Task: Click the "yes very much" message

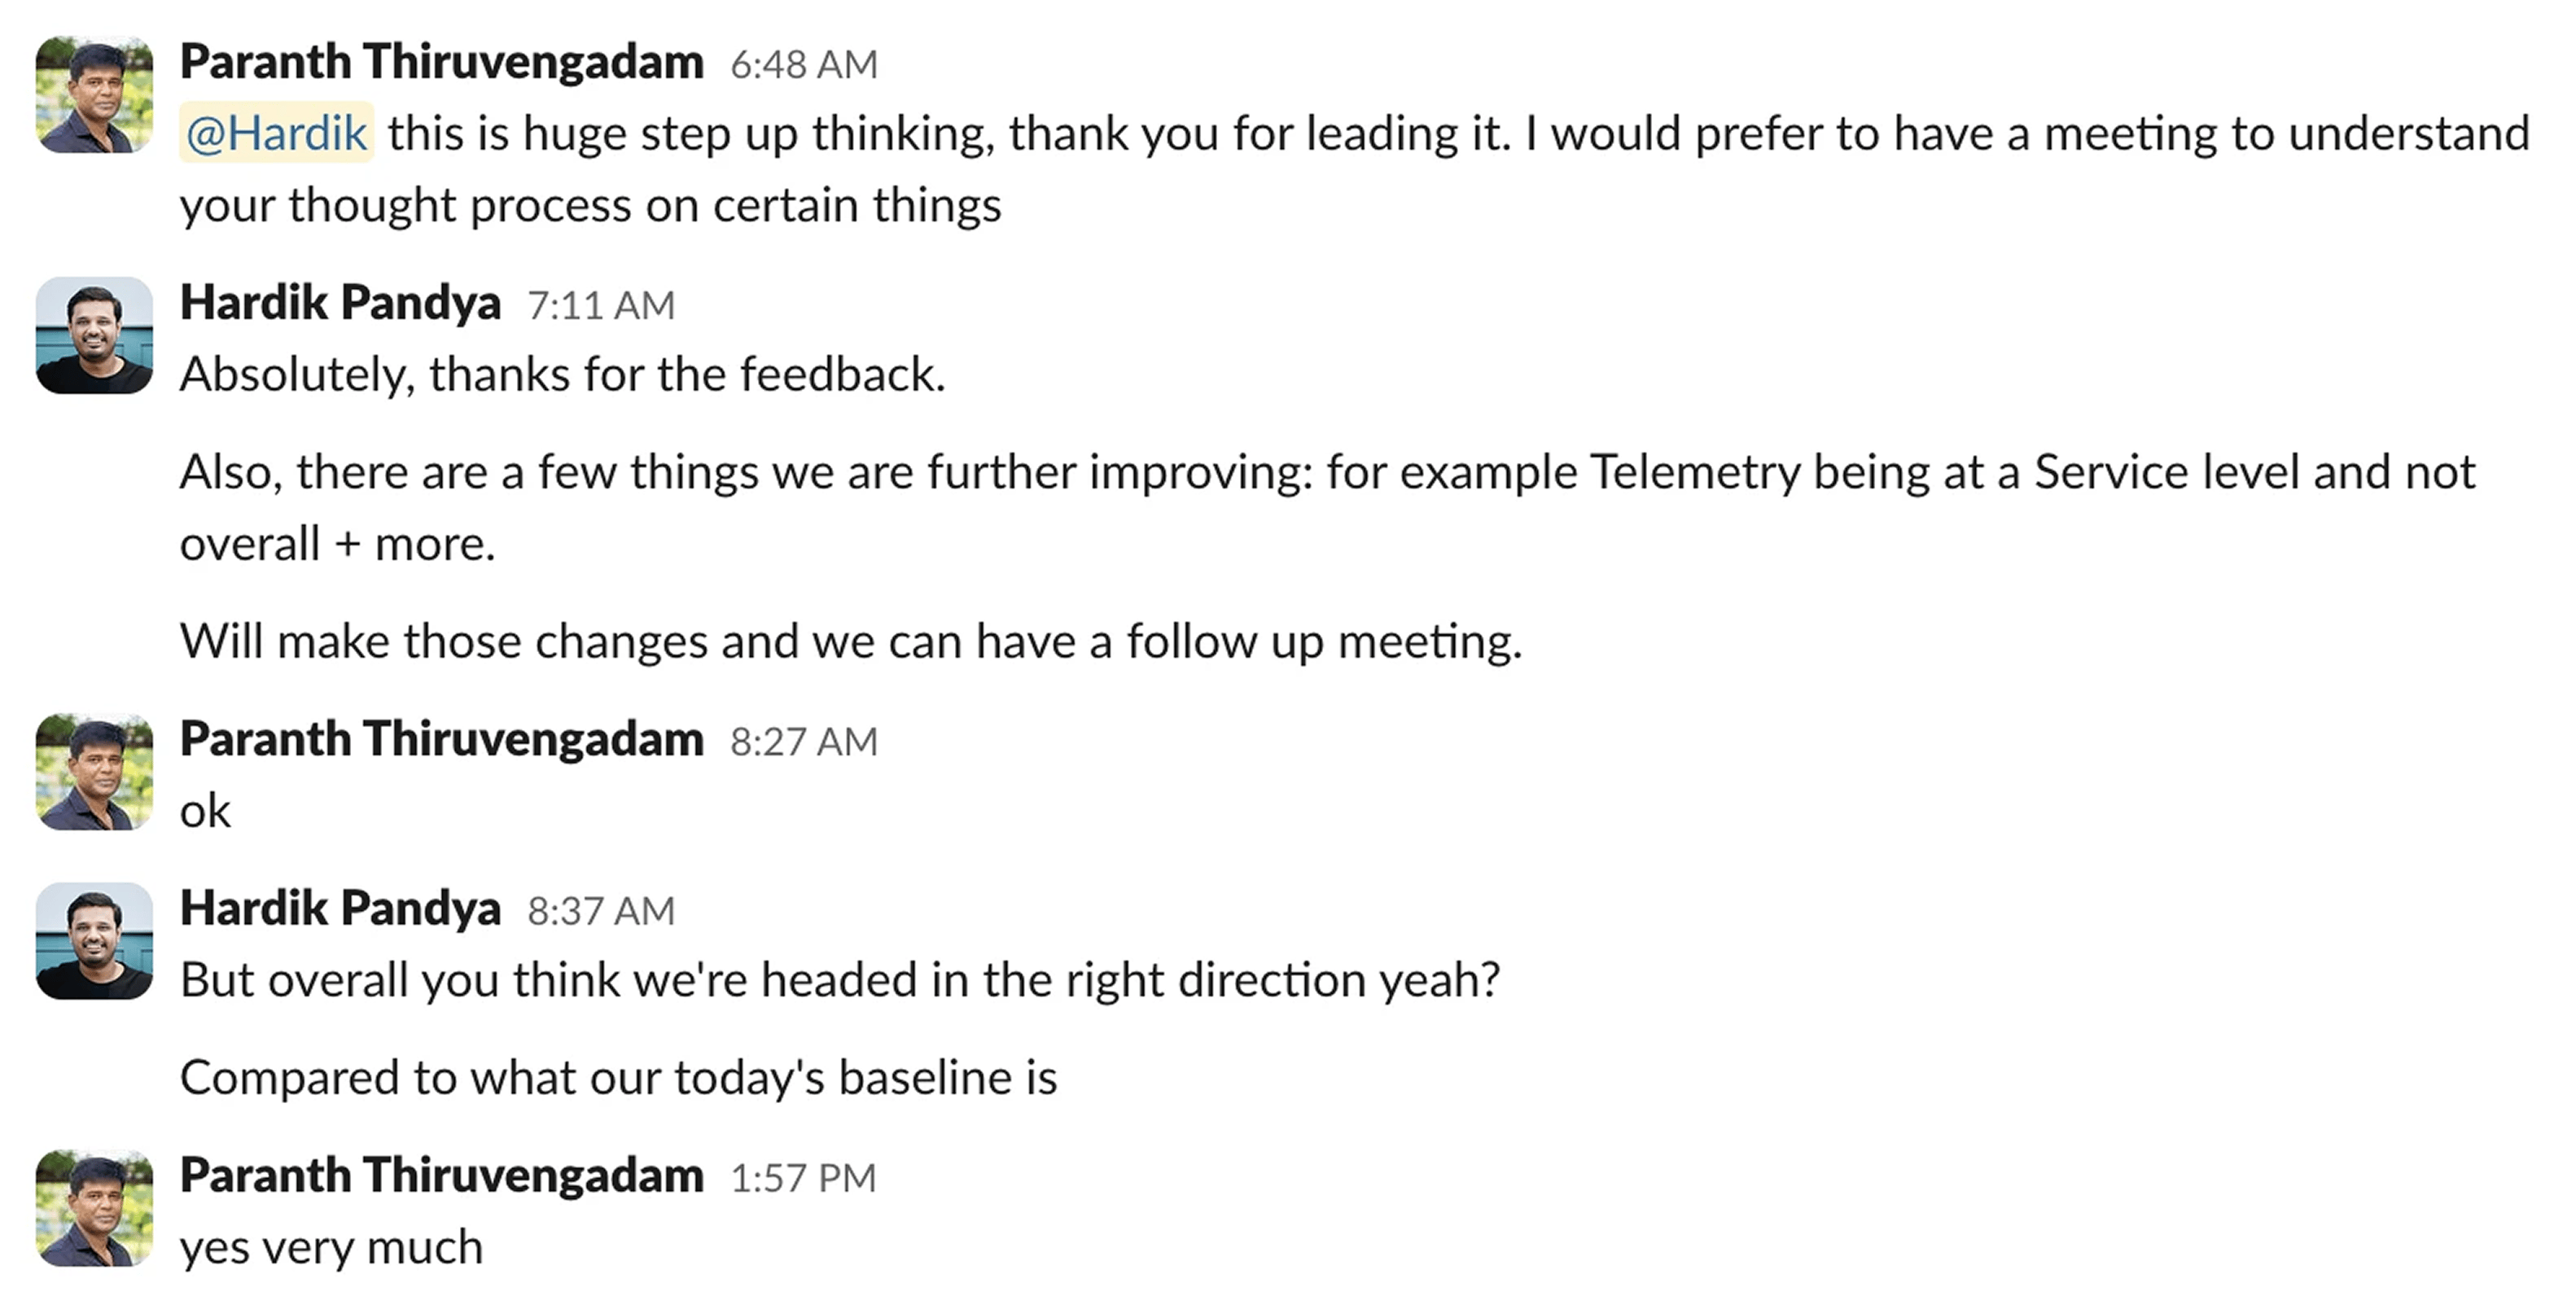Action: (331, 1247)
